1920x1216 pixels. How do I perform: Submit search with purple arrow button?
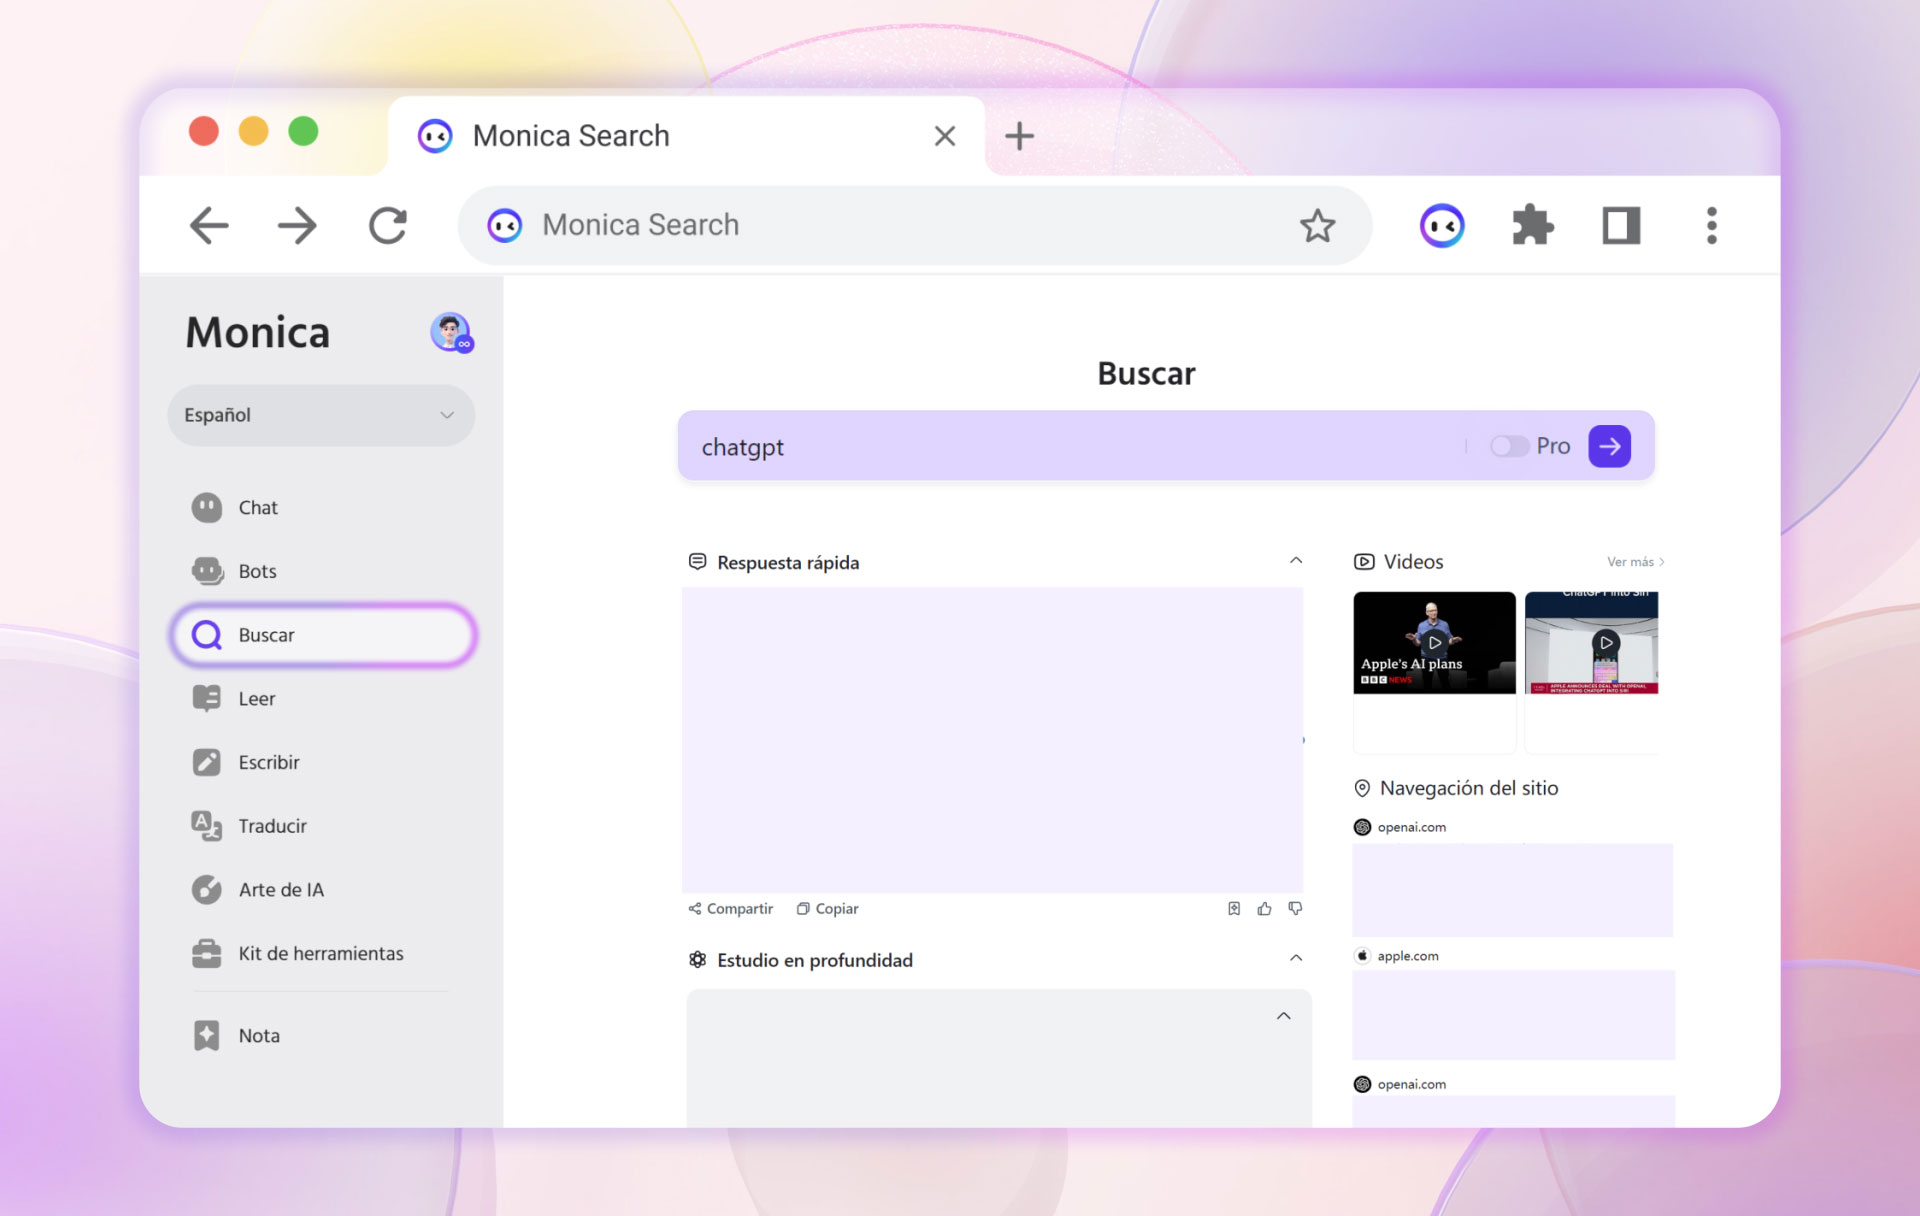tap(1609, 446)
